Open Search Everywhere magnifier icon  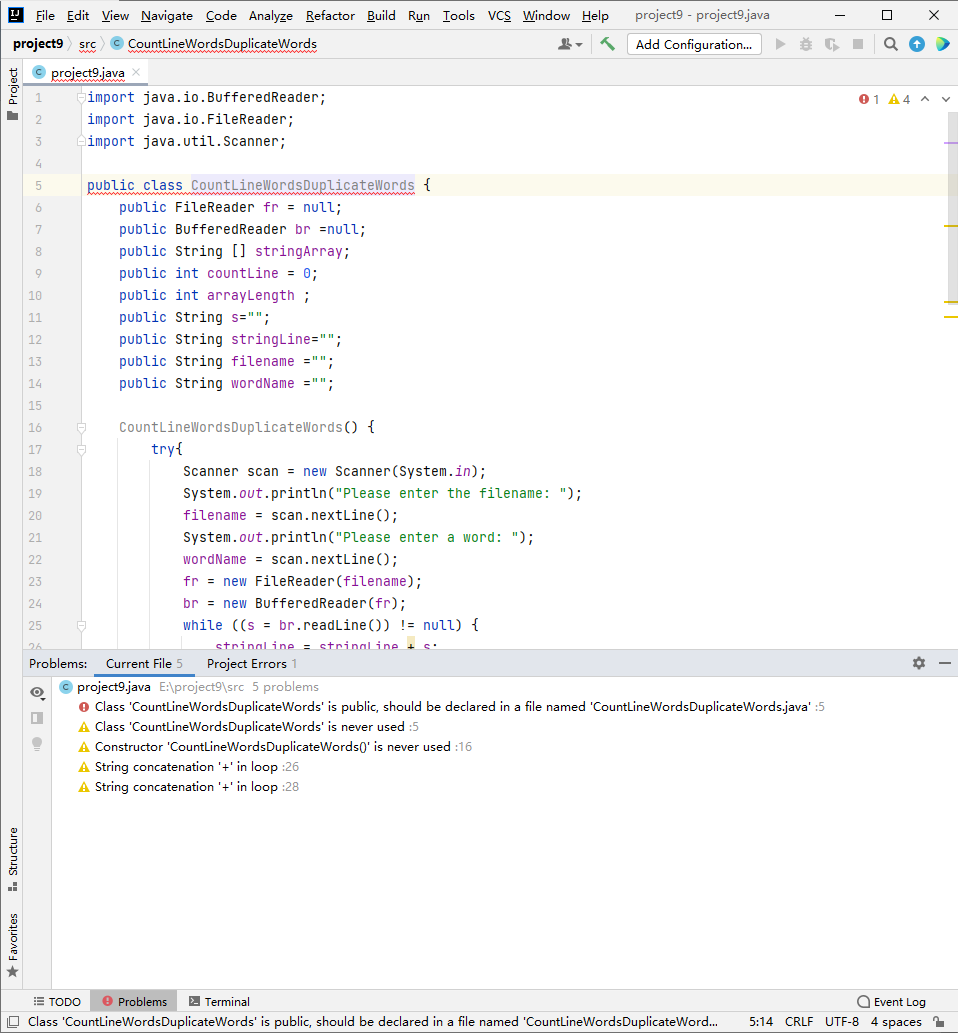[891, 44]
